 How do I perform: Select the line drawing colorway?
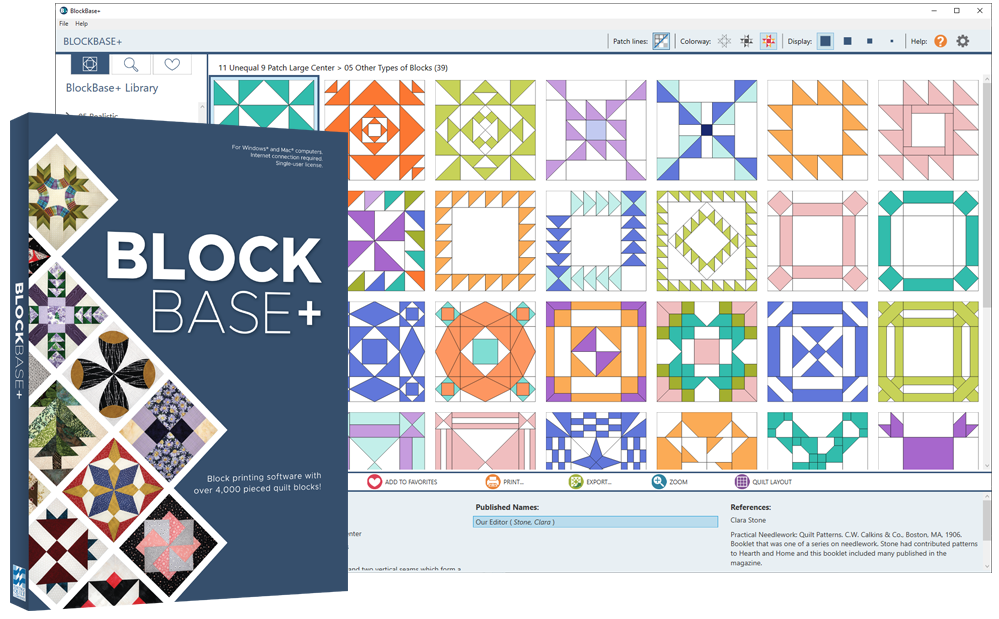coord(724,41)
